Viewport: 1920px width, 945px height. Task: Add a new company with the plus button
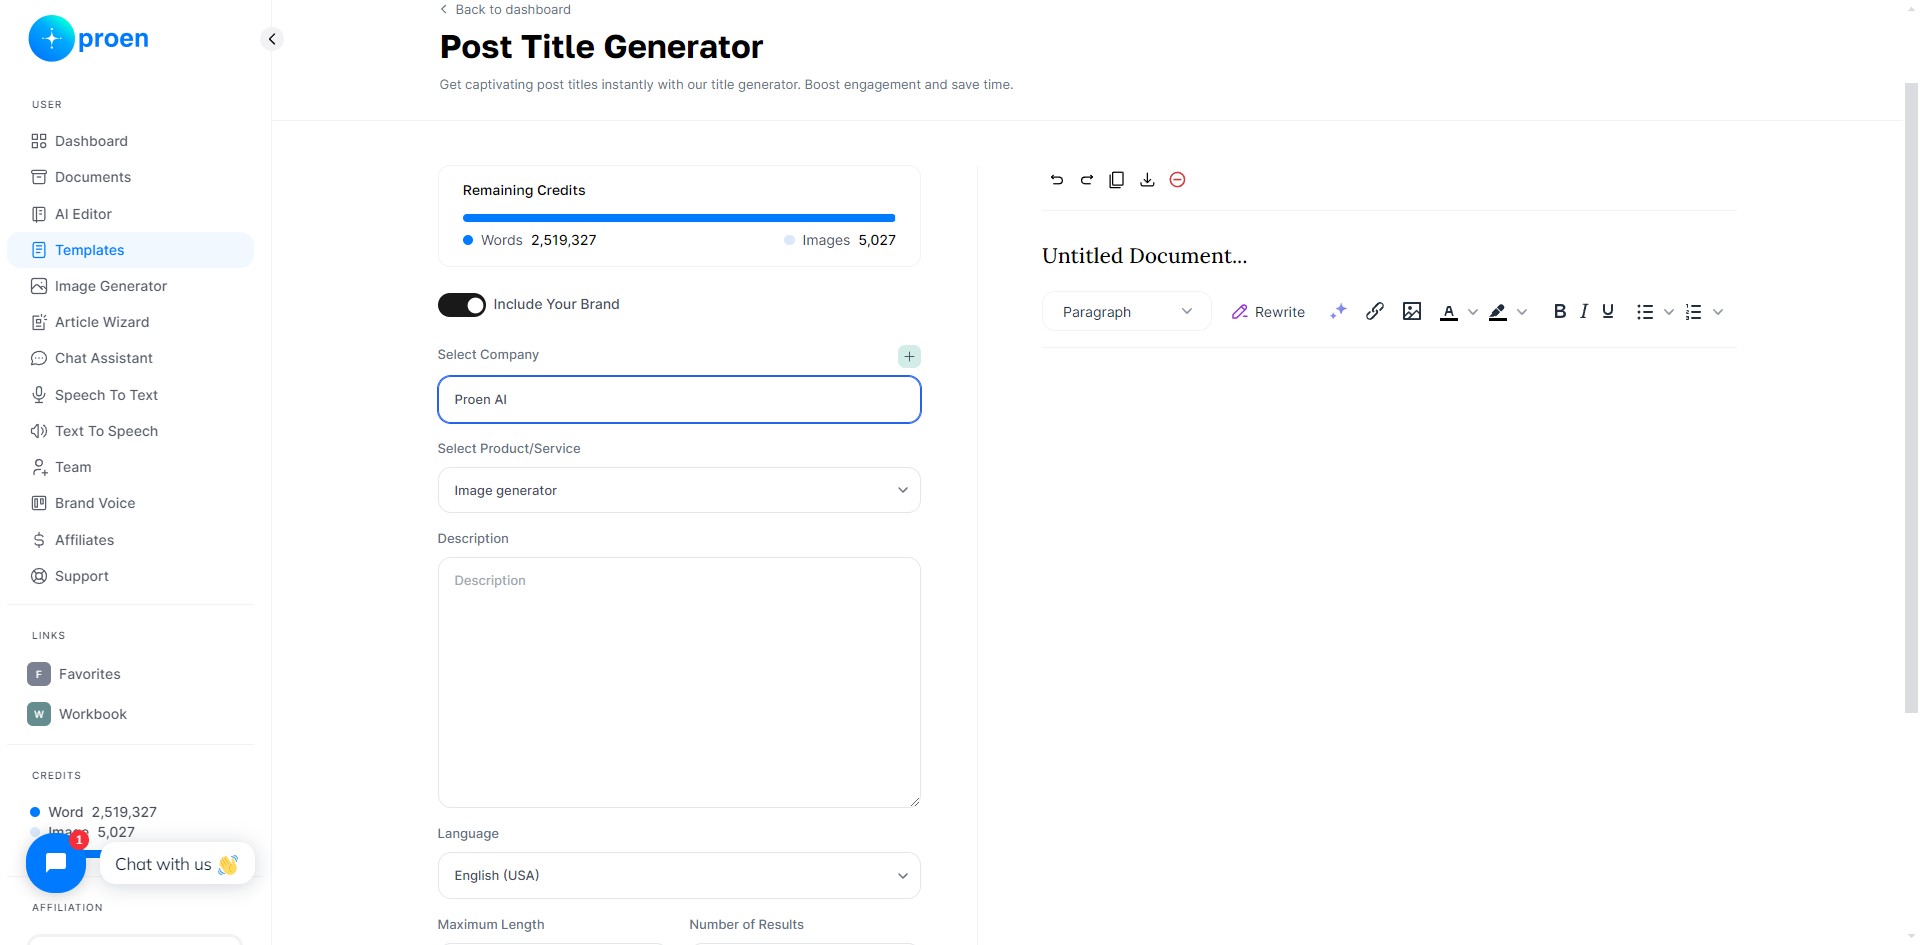click(909, 356)
